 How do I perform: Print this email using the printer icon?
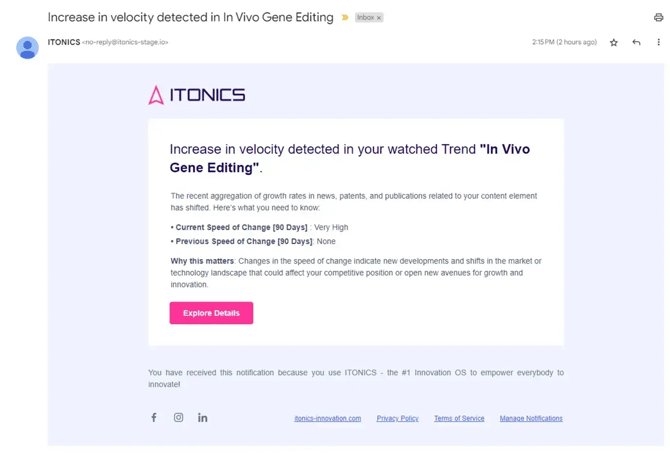click(x=658, y=17)
